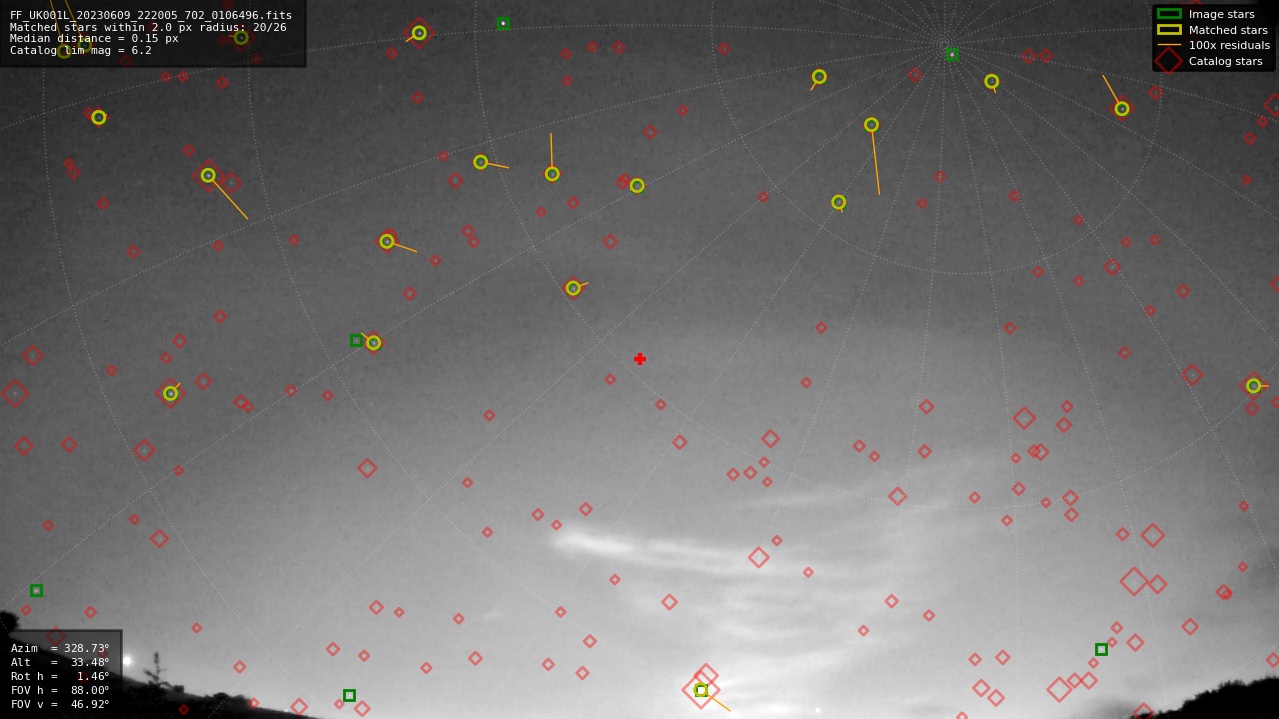Select the 'Image stars' legend label
This screenshot has height=719, width=1279.
(1221, 14)
